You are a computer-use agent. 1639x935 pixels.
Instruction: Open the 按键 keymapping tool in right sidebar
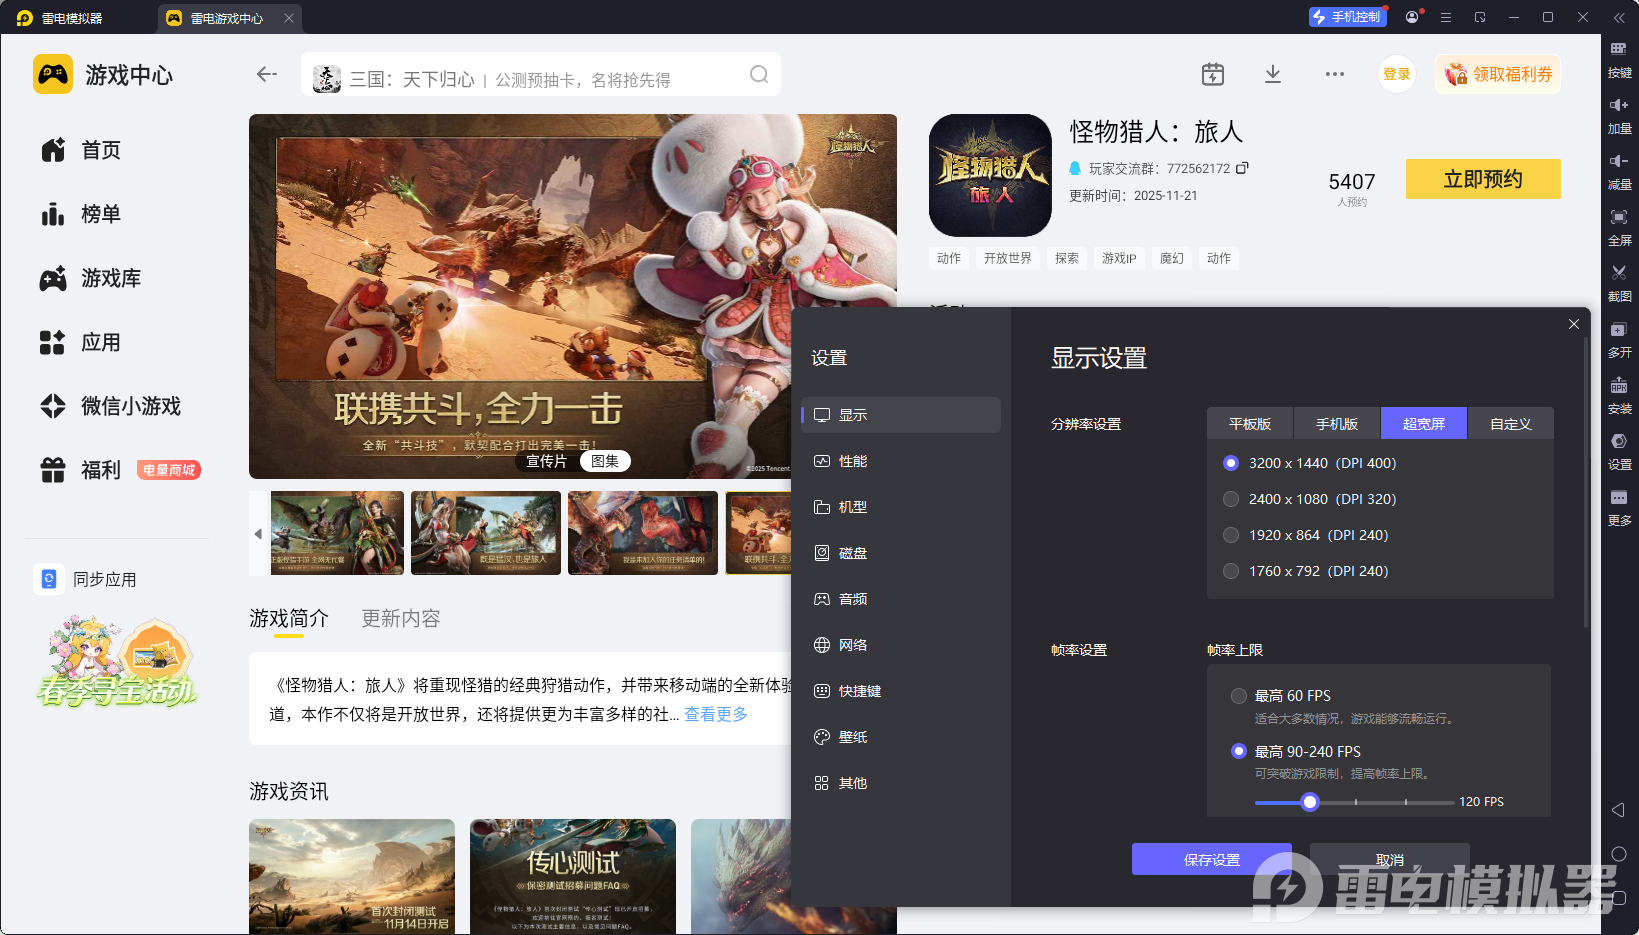coord(1619,58)
